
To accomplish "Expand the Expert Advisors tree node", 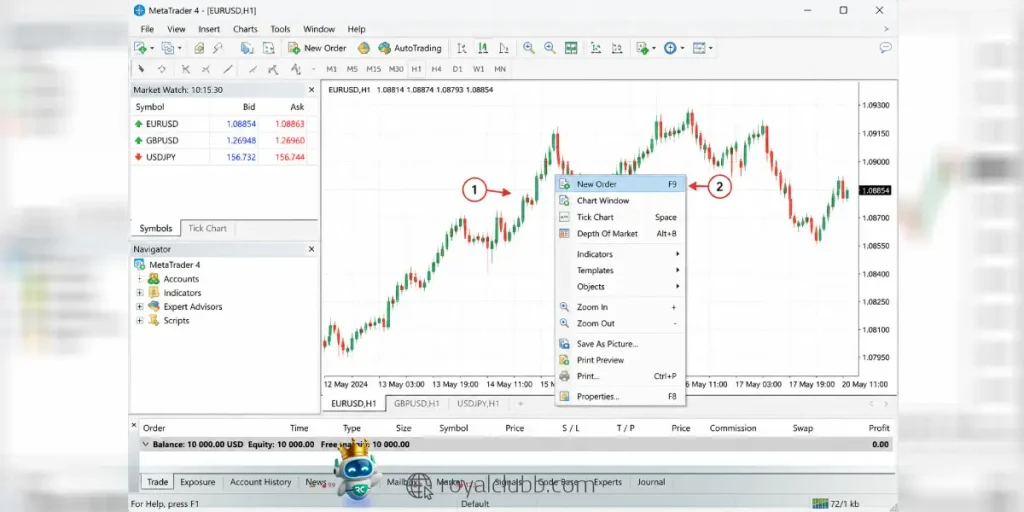I will click(139, 307).
